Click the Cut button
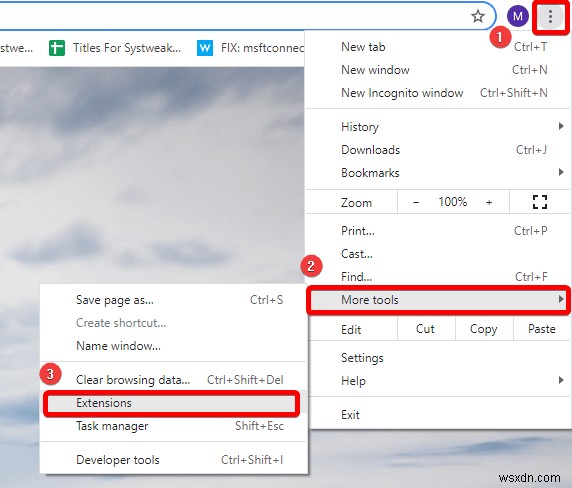Image resolution: width=572 pixels, height=488 pixels. [426, 329]
